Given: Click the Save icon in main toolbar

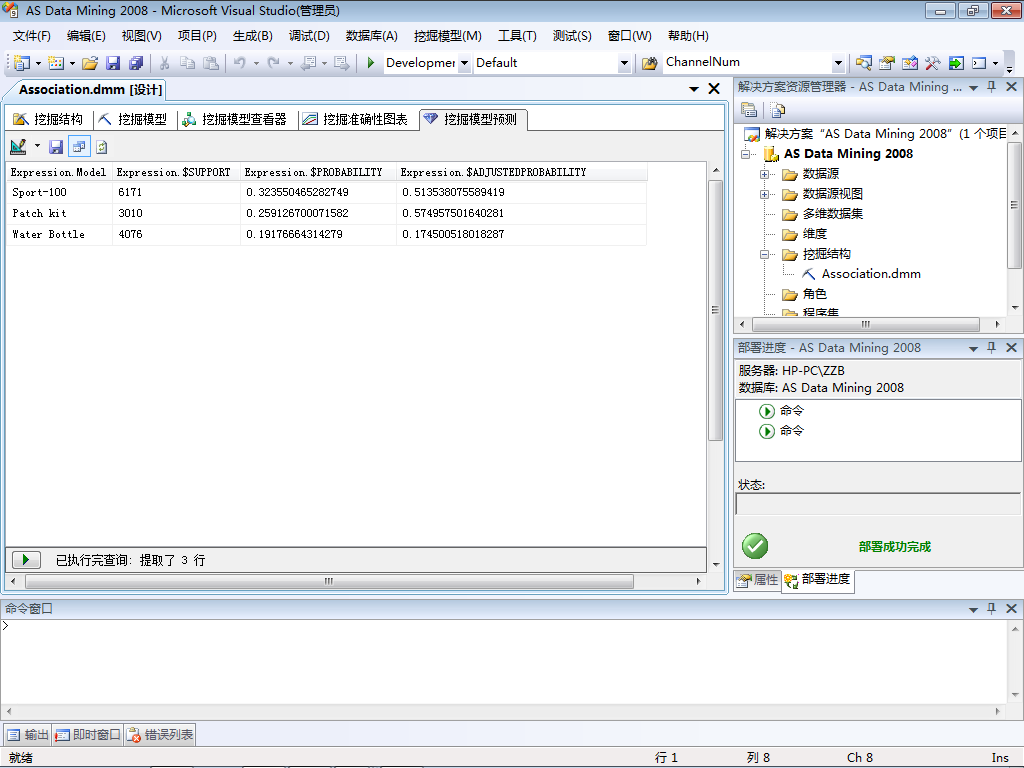Looking at the screenshot, I should coord(113,63).
